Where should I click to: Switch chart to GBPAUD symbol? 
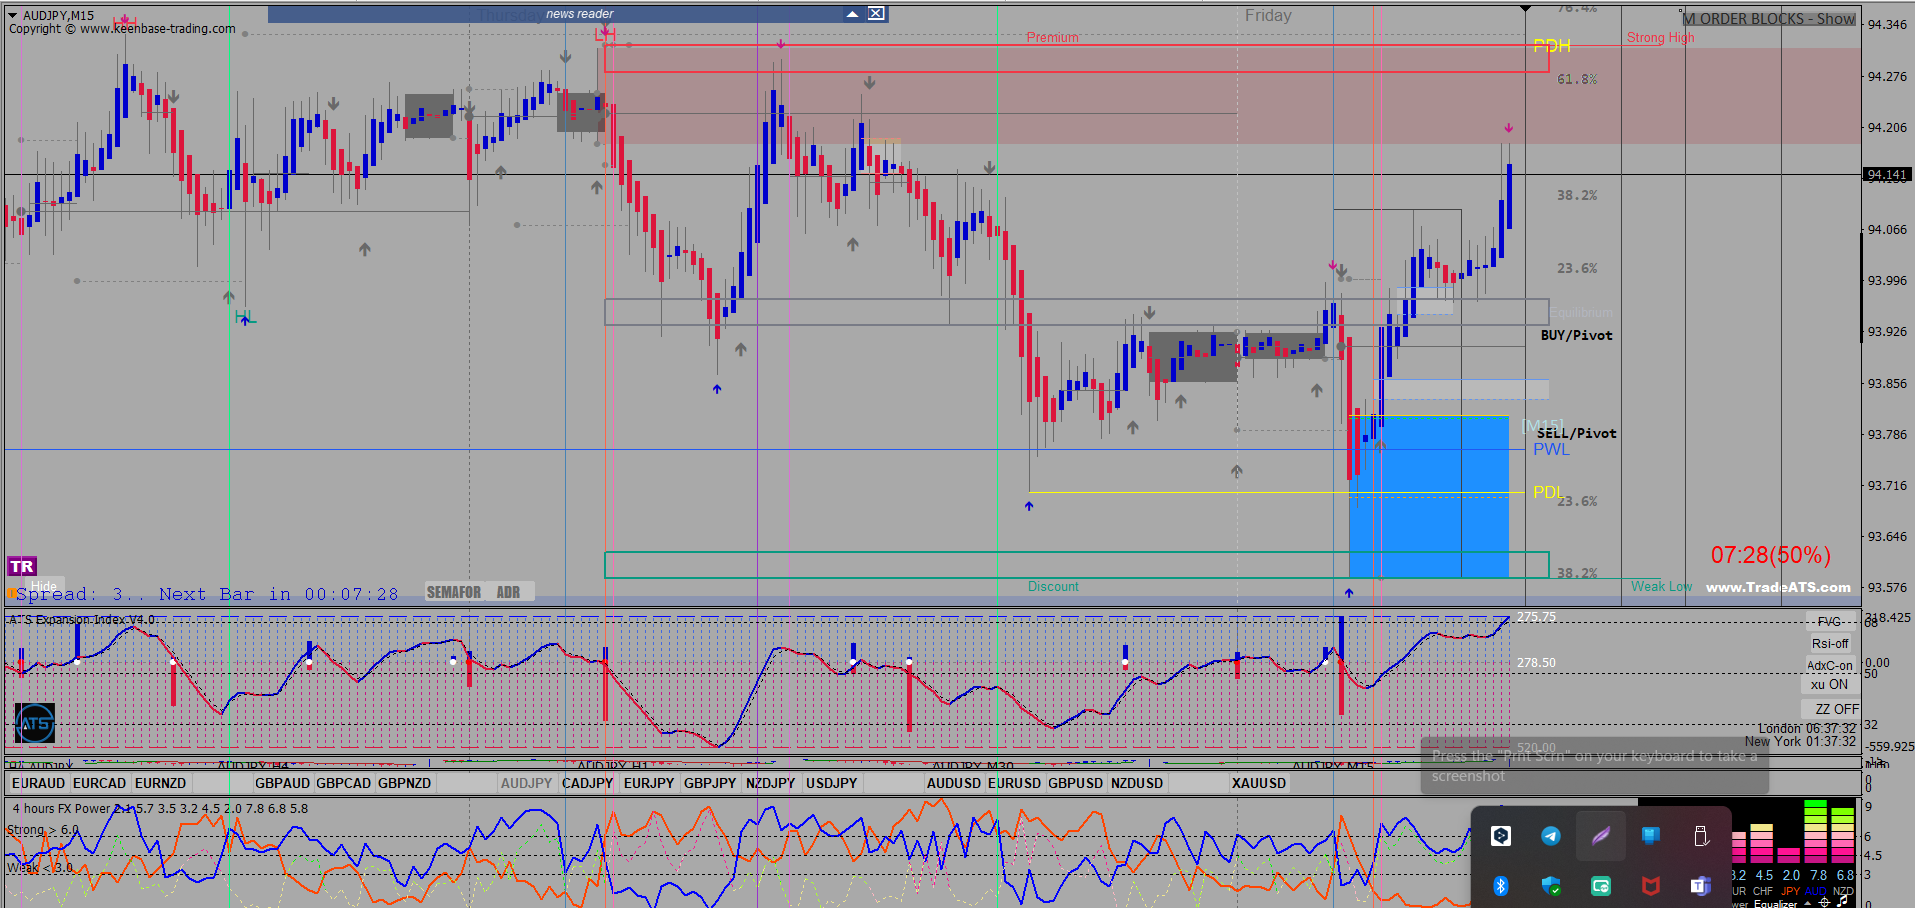click(x=283, y=783)
